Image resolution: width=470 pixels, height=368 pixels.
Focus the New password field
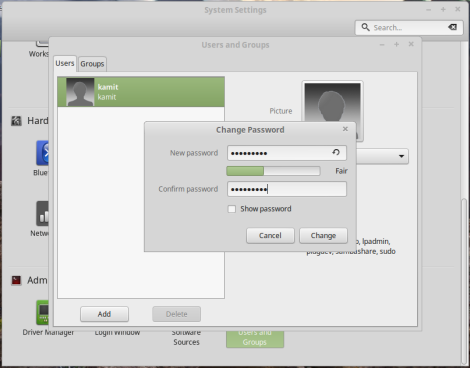coord(287,153)
